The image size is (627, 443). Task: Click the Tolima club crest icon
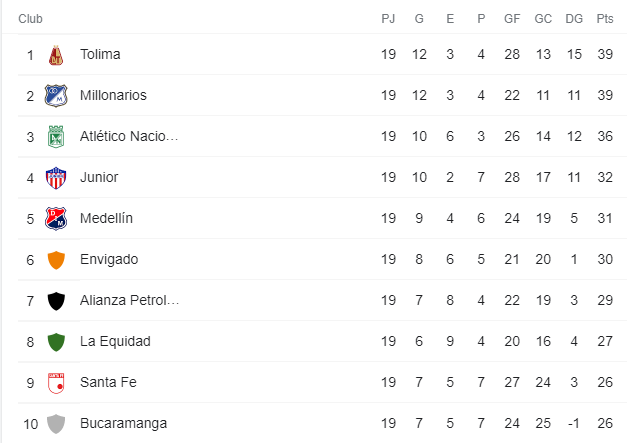tap(56, 55)
